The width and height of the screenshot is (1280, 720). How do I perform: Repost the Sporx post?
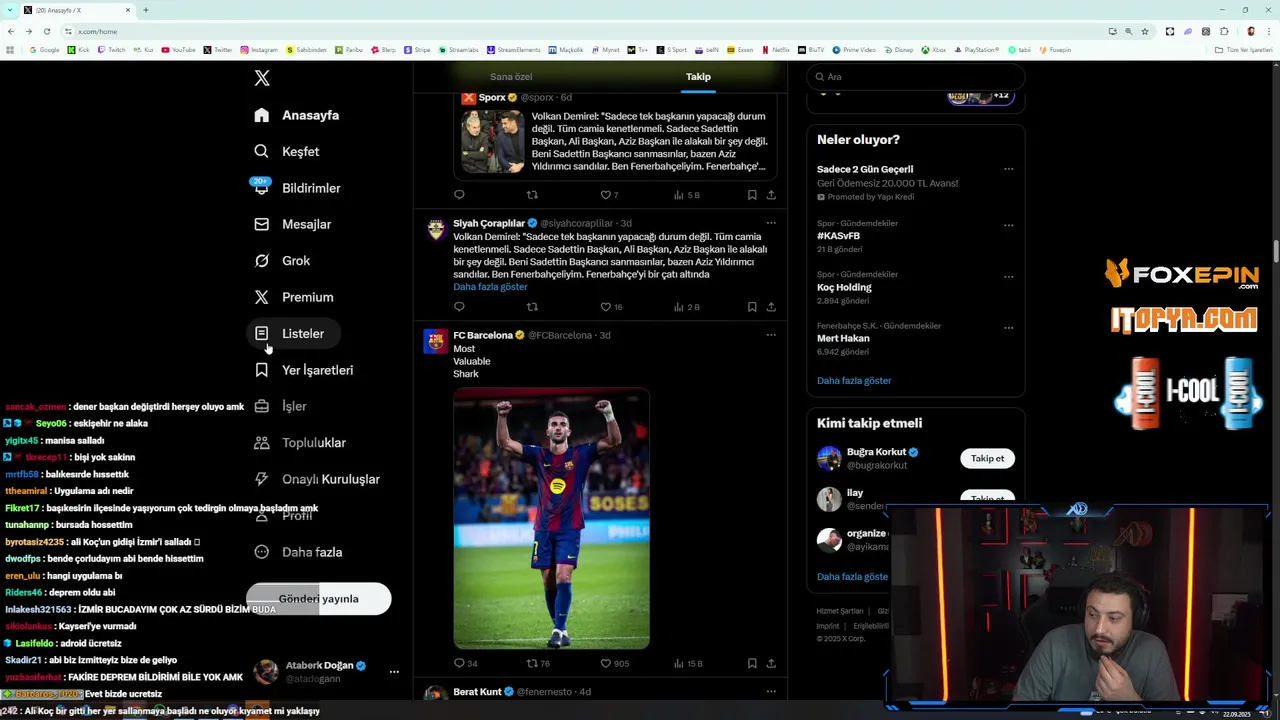532,195
